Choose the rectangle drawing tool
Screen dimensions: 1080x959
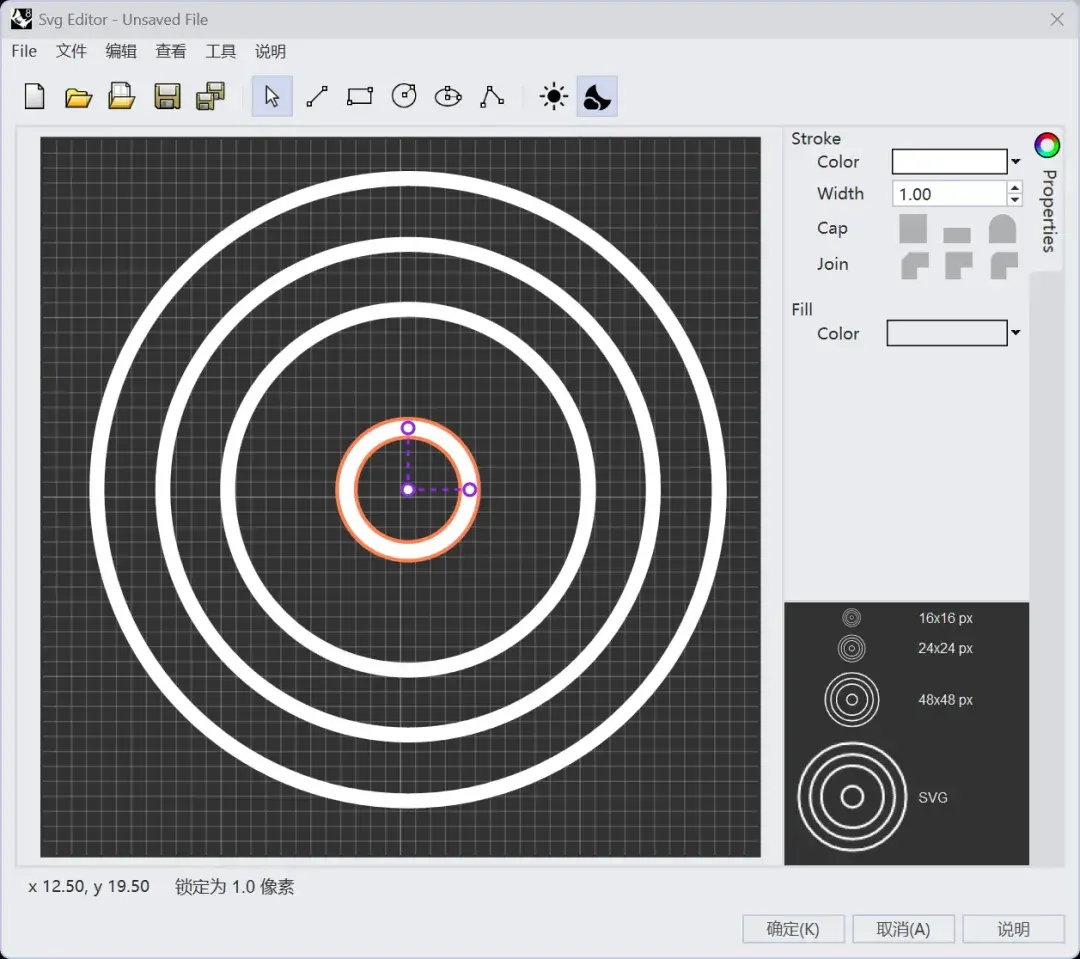pyautogui.click(x=360, y=97)
